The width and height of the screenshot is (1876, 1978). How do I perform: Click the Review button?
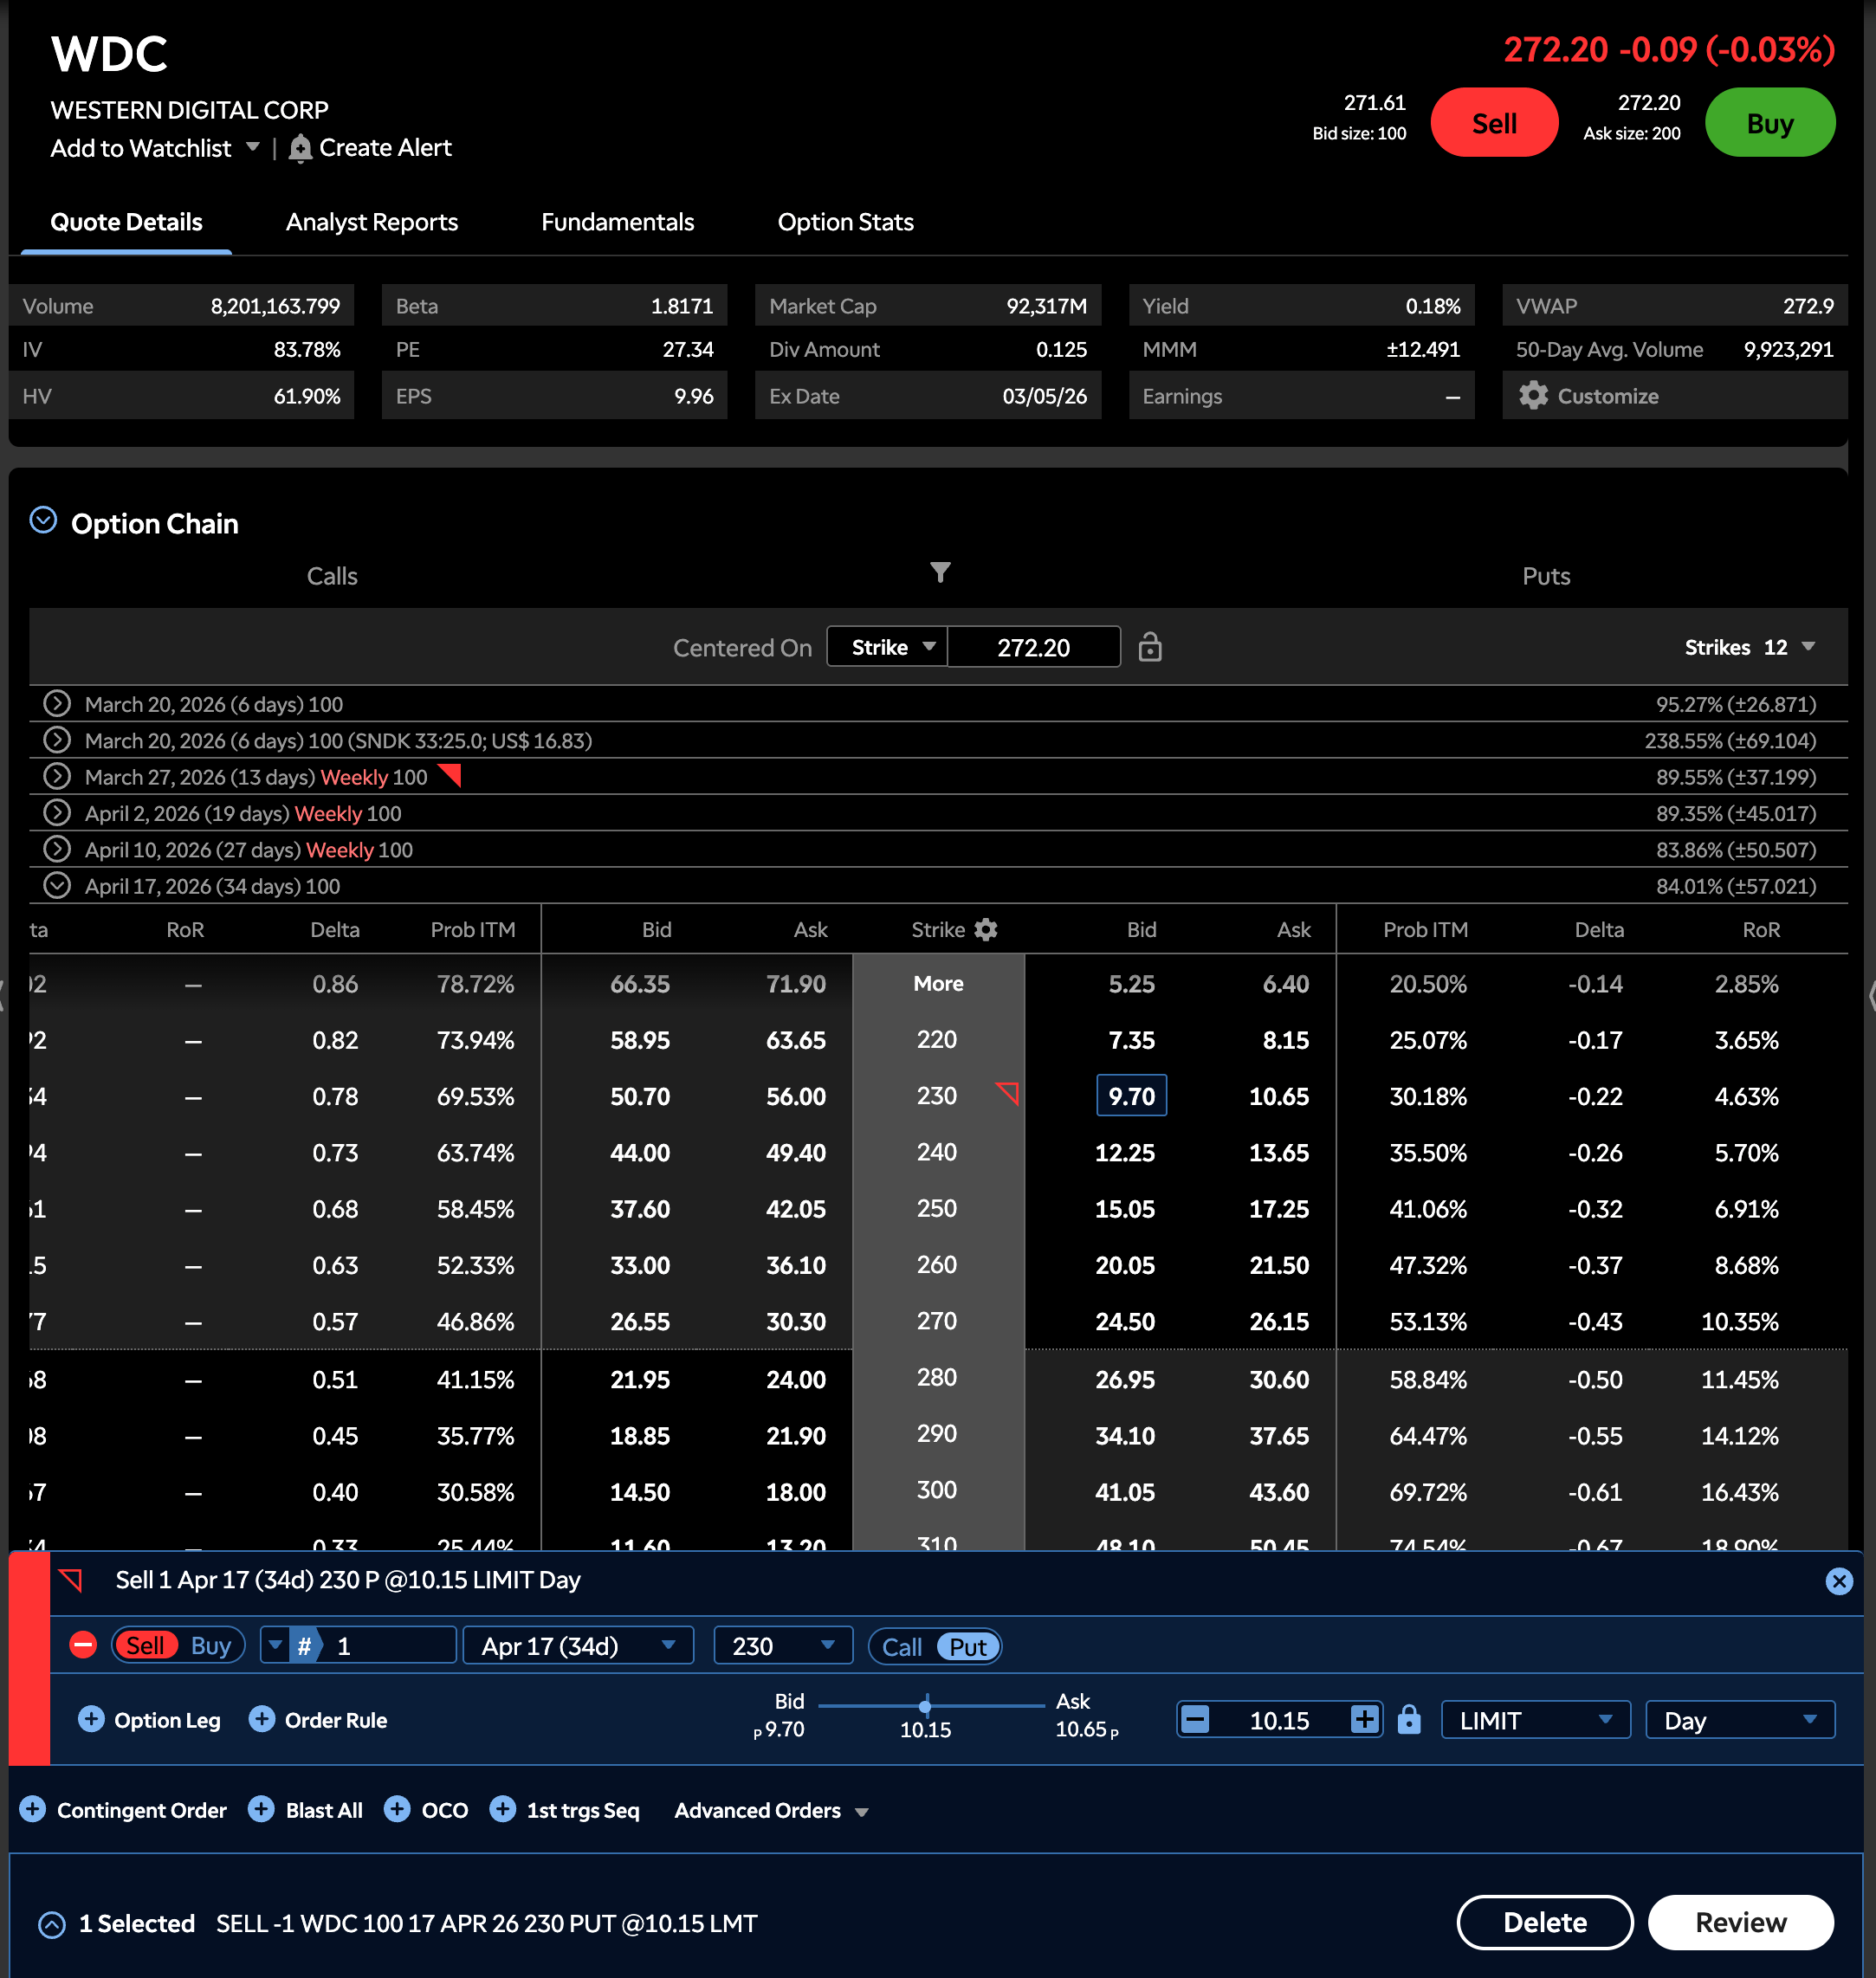tap(1739, 1921)
